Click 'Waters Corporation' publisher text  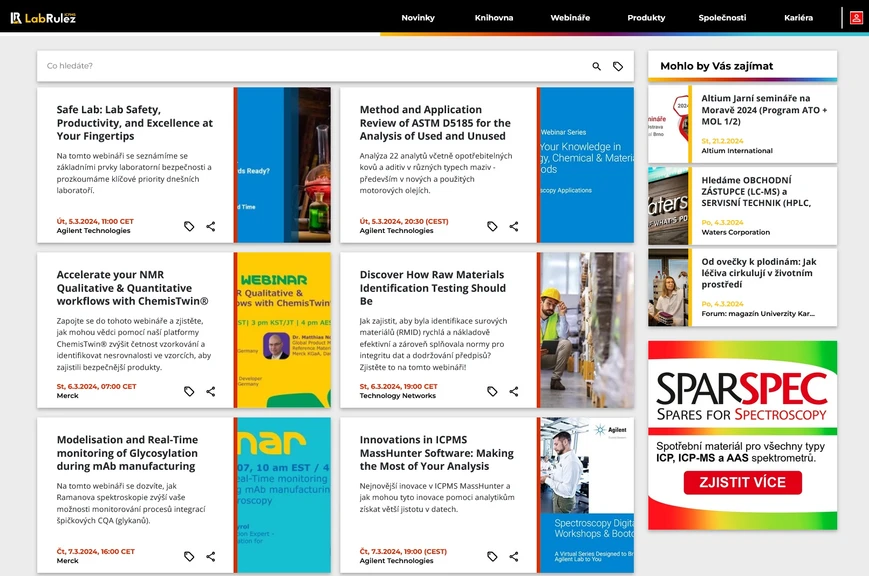click(x=735, y=232)
